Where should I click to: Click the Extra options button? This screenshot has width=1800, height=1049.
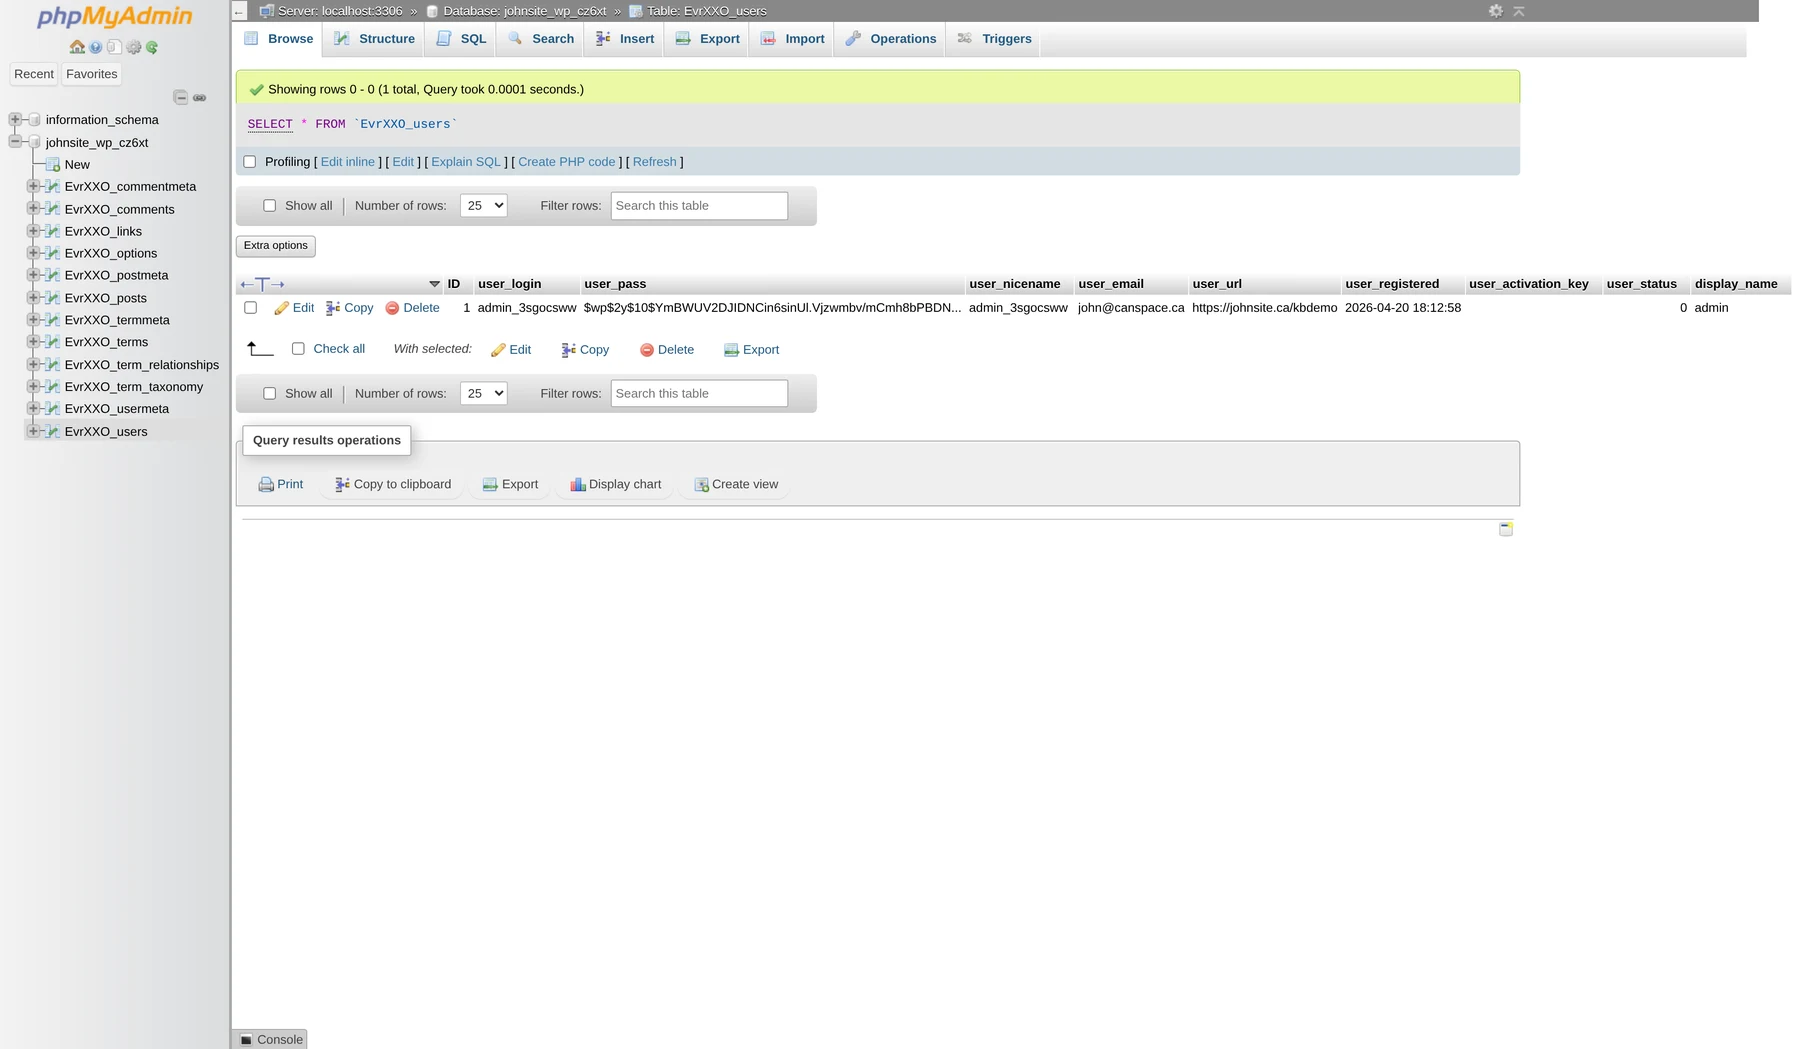276,246
